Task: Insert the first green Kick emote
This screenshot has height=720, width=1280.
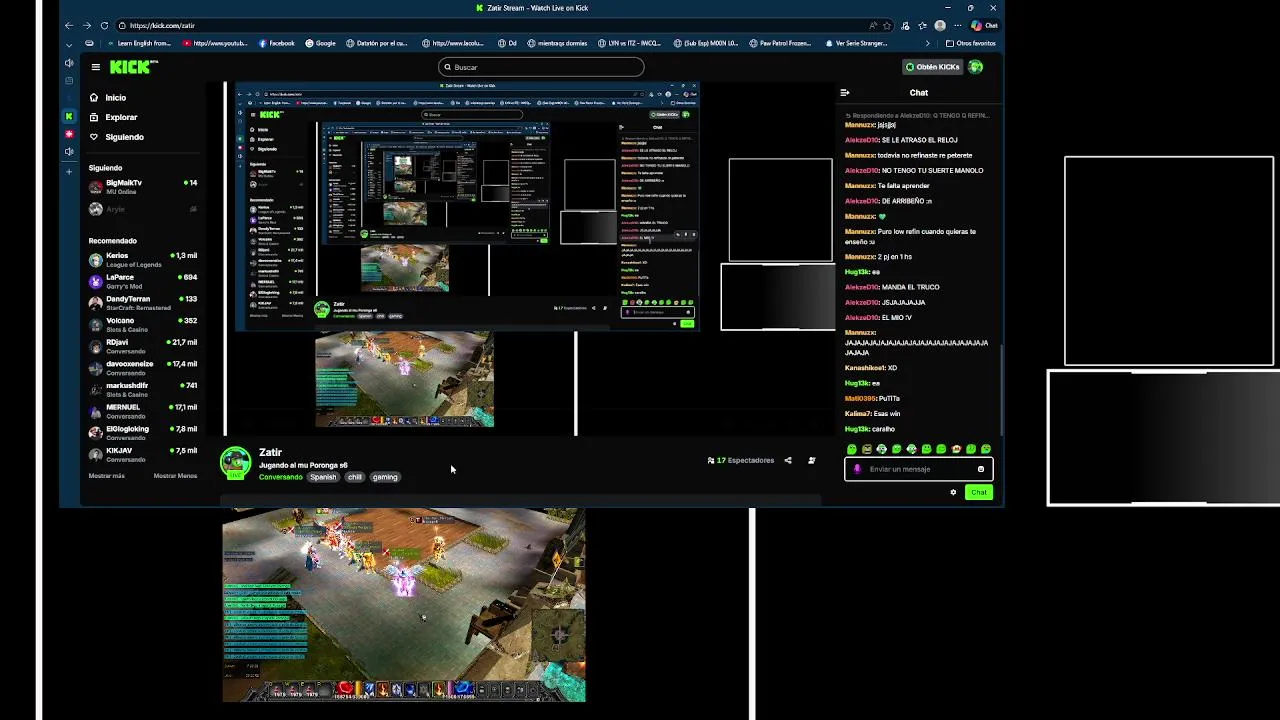Action: (852, 449)
